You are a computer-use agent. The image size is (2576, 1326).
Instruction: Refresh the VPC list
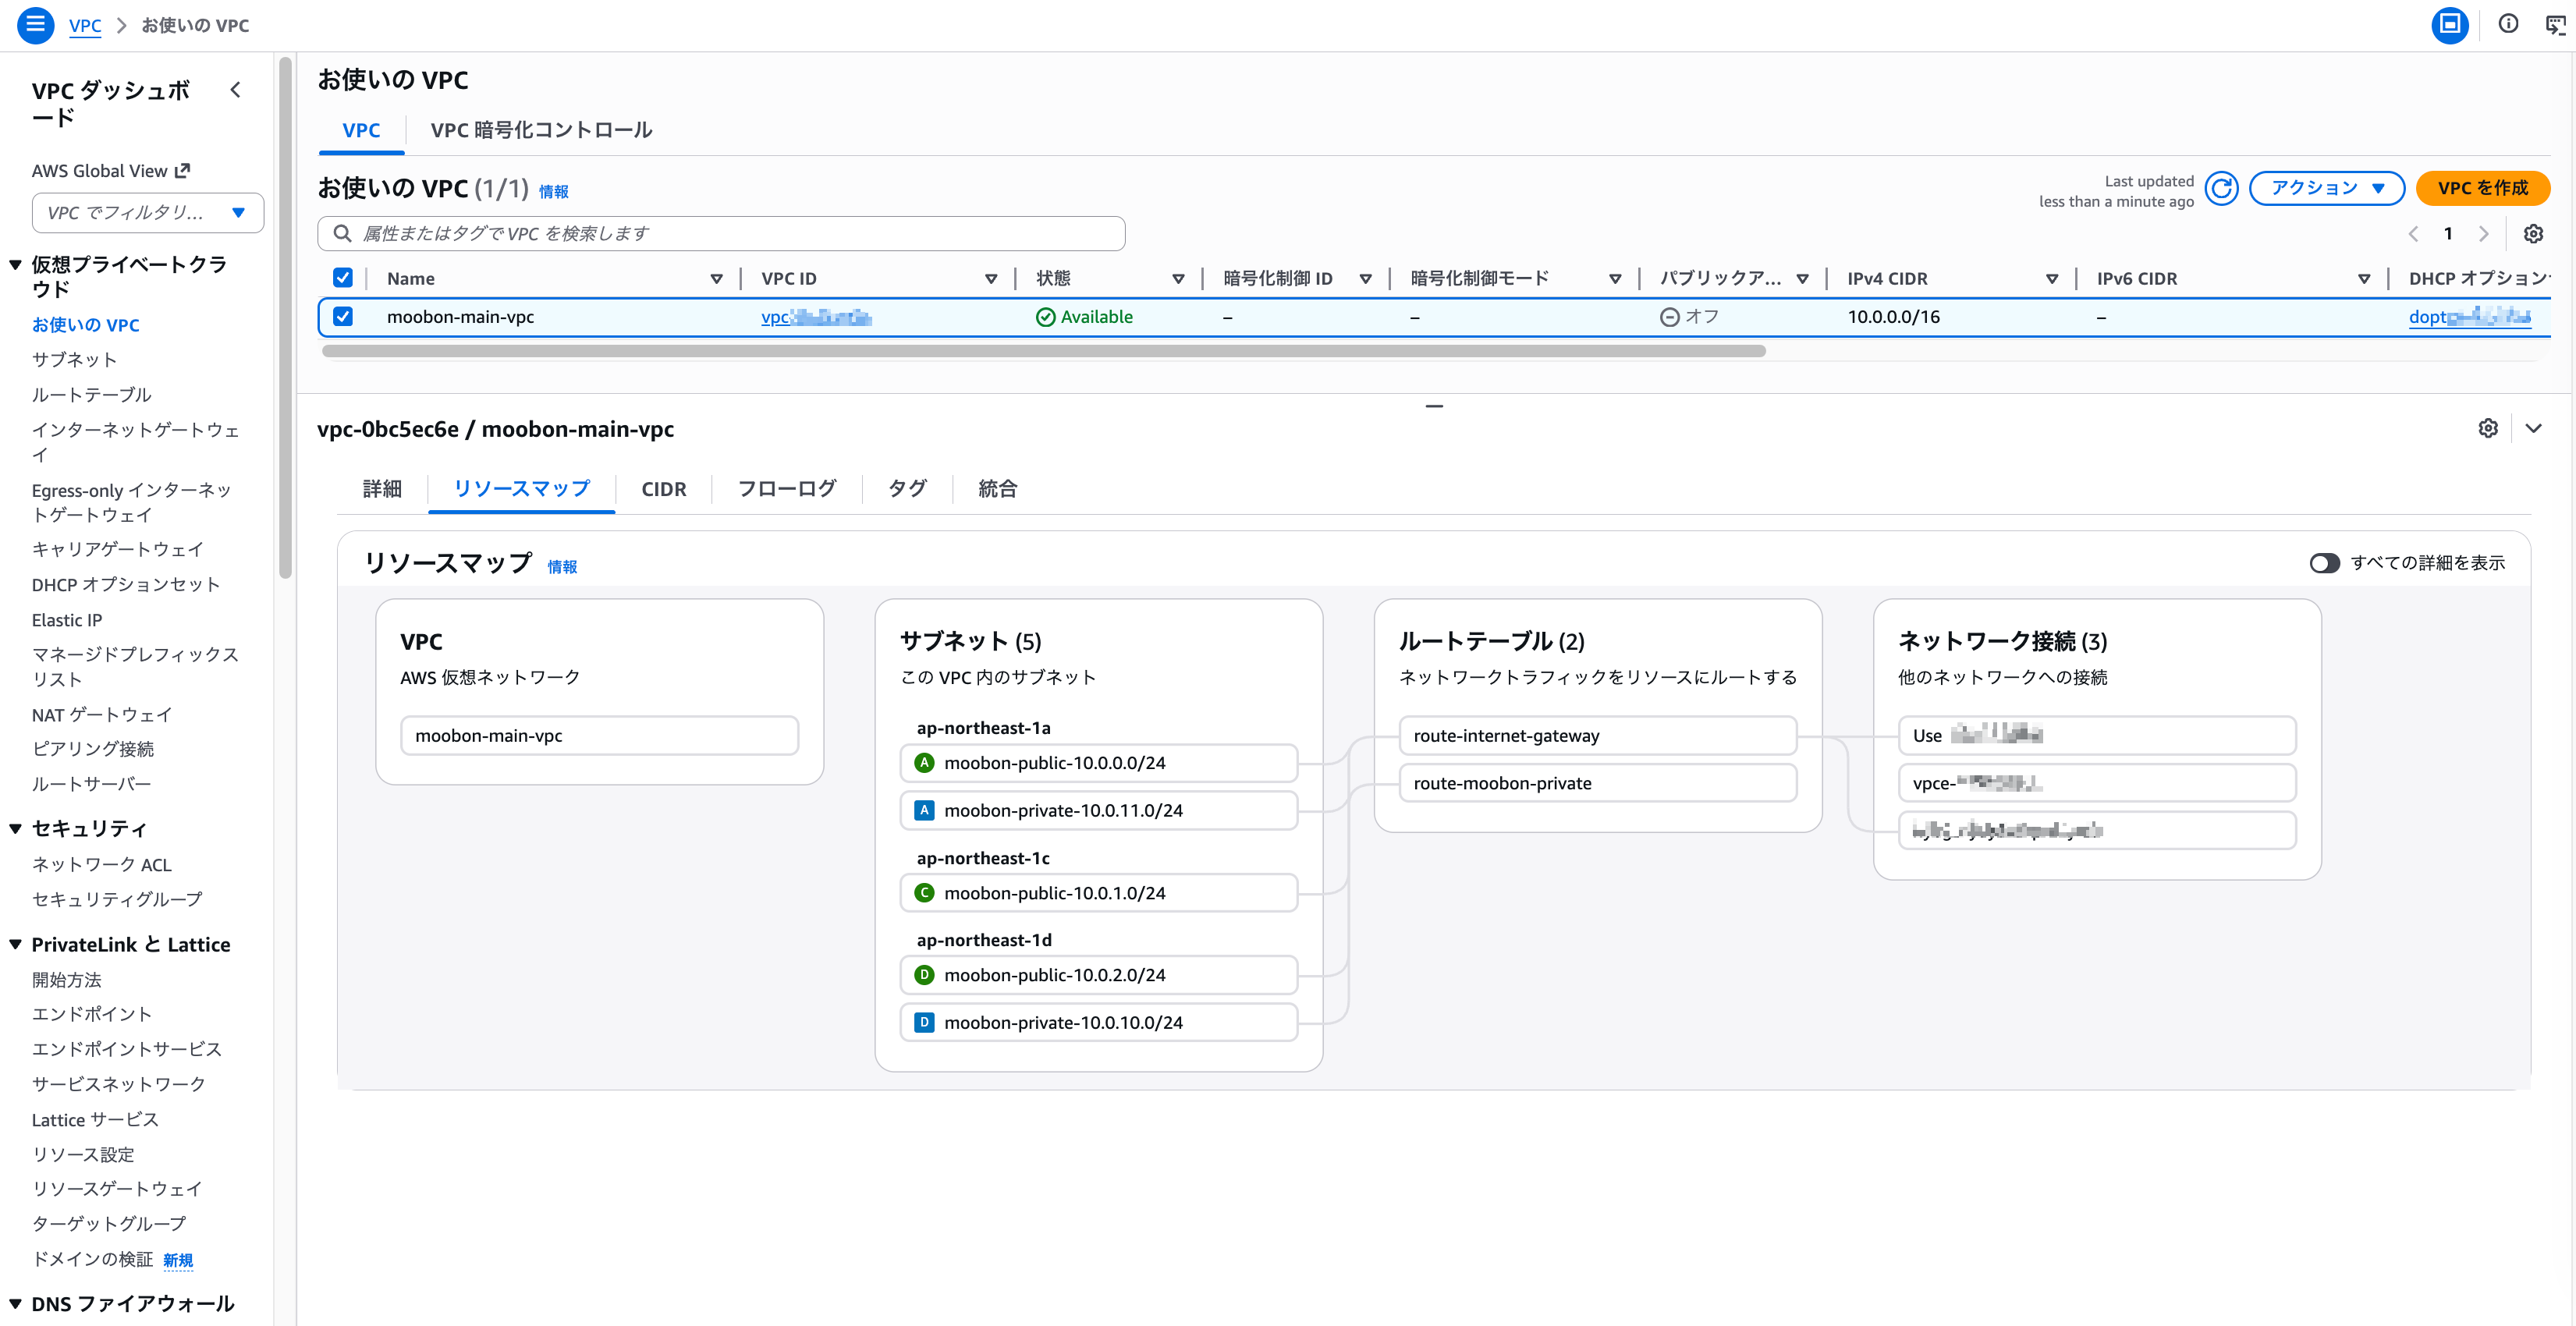[2221, 188]
